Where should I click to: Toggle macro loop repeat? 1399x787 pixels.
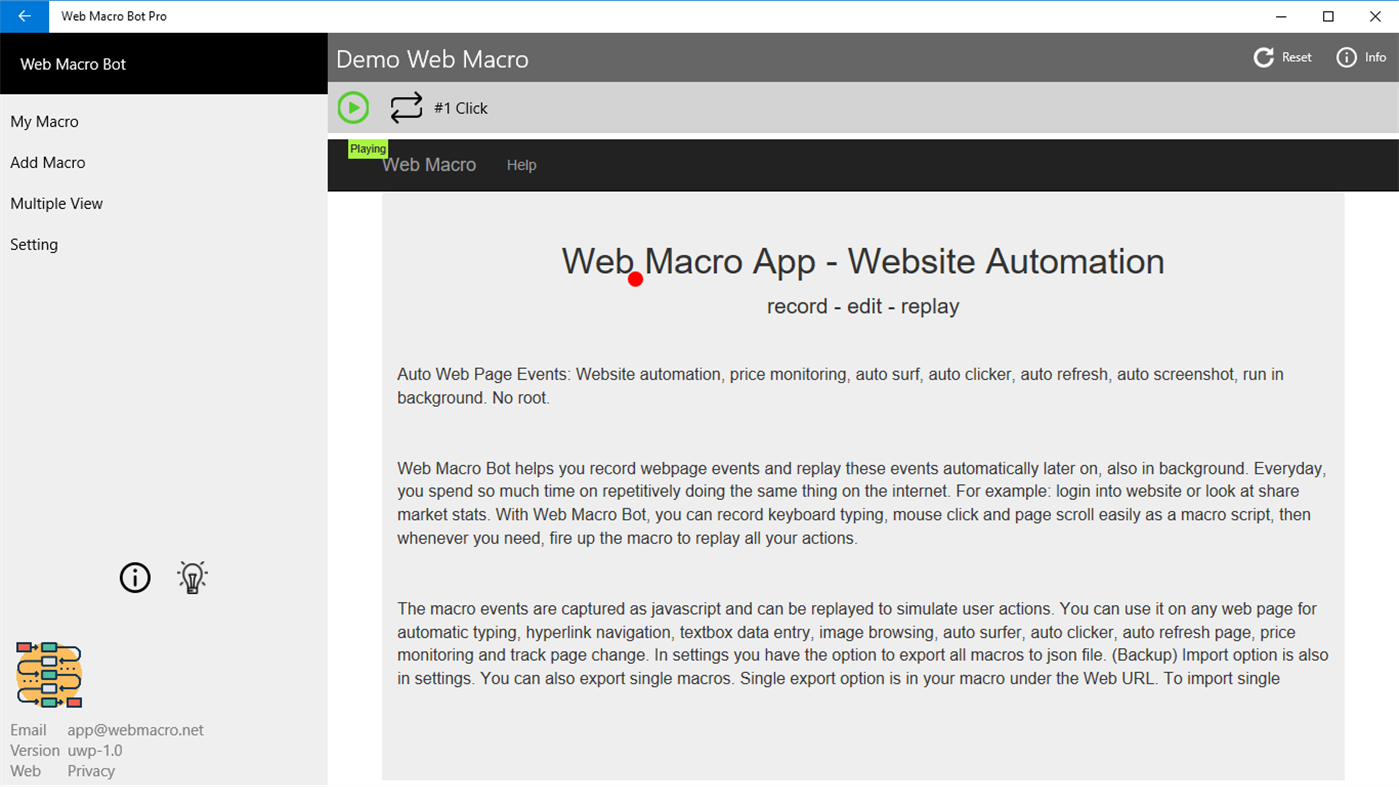[406, 107]
